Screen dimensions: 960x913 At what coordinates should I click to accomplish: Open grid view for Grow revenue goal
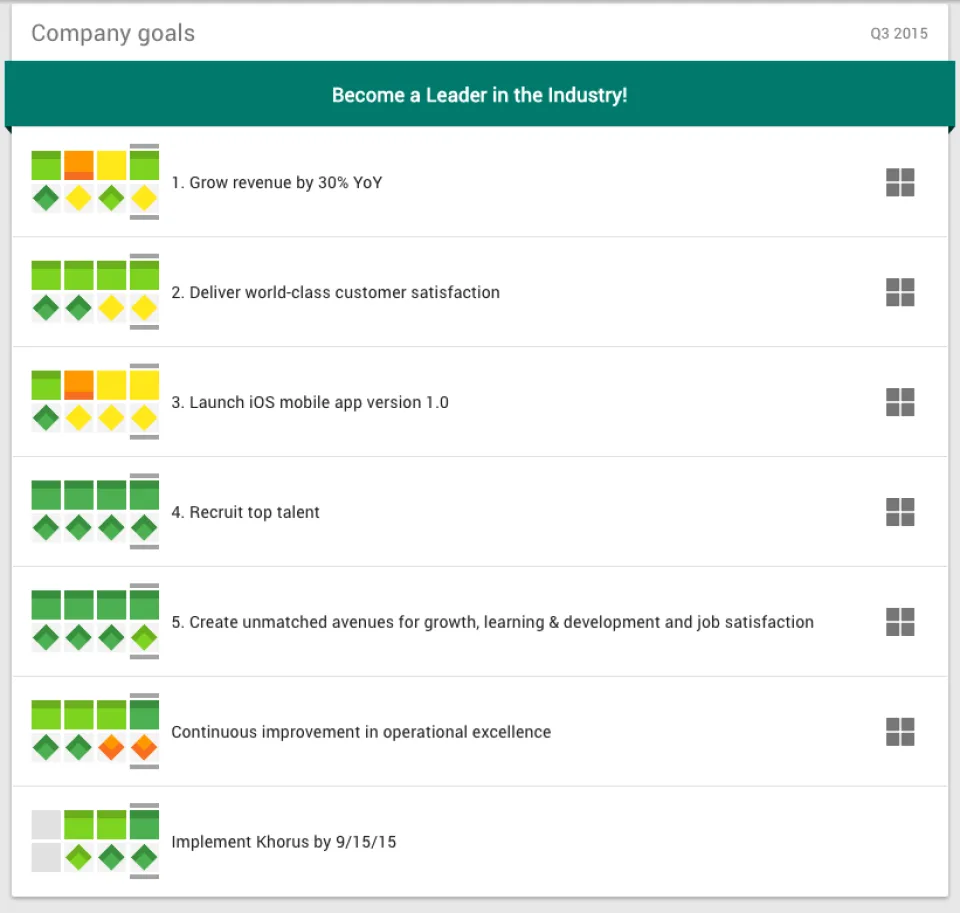click(x=900, y=182)
